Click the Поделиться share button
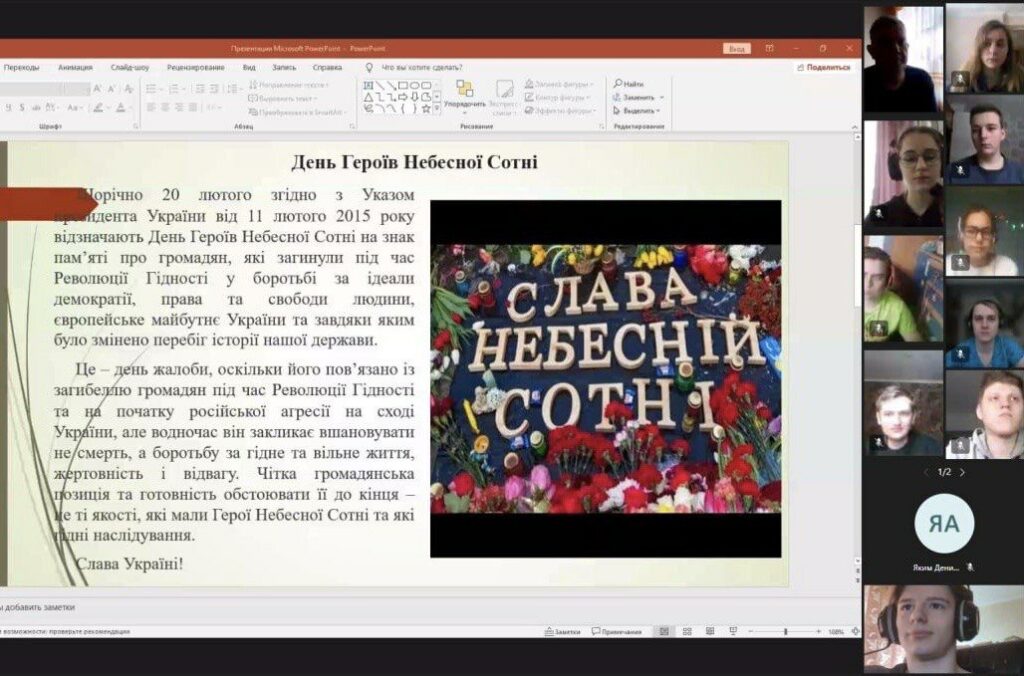This screenshot has height=676, width=1024. point(826,67)
